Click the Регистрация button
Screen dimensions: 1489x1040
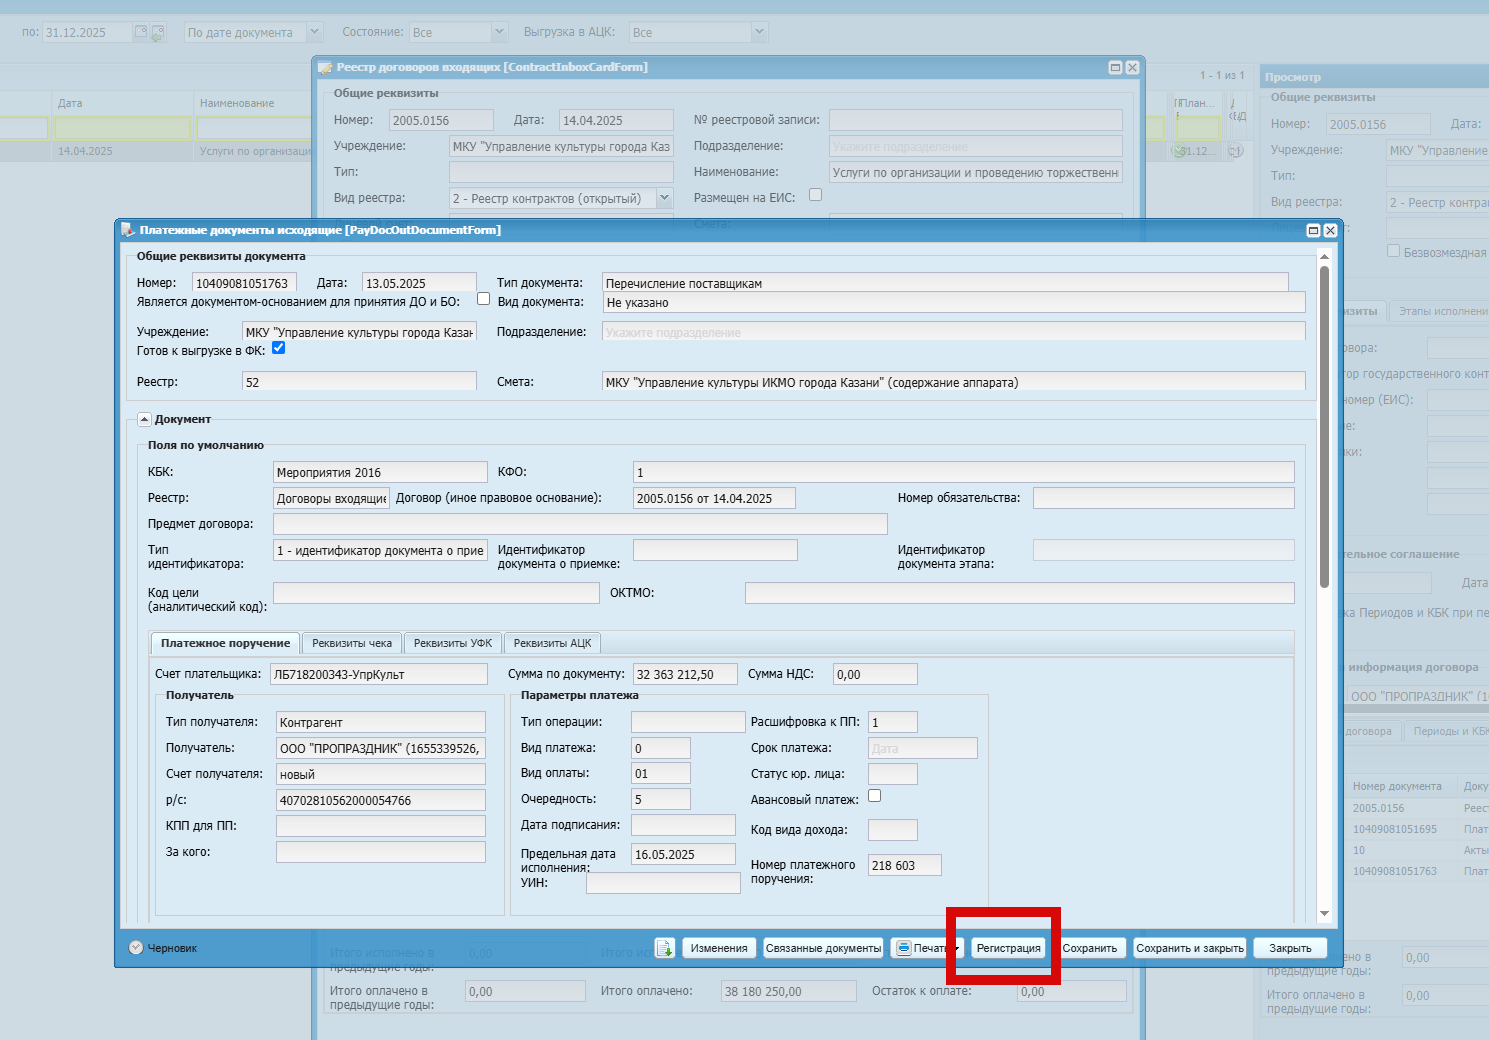(1009, 948)
